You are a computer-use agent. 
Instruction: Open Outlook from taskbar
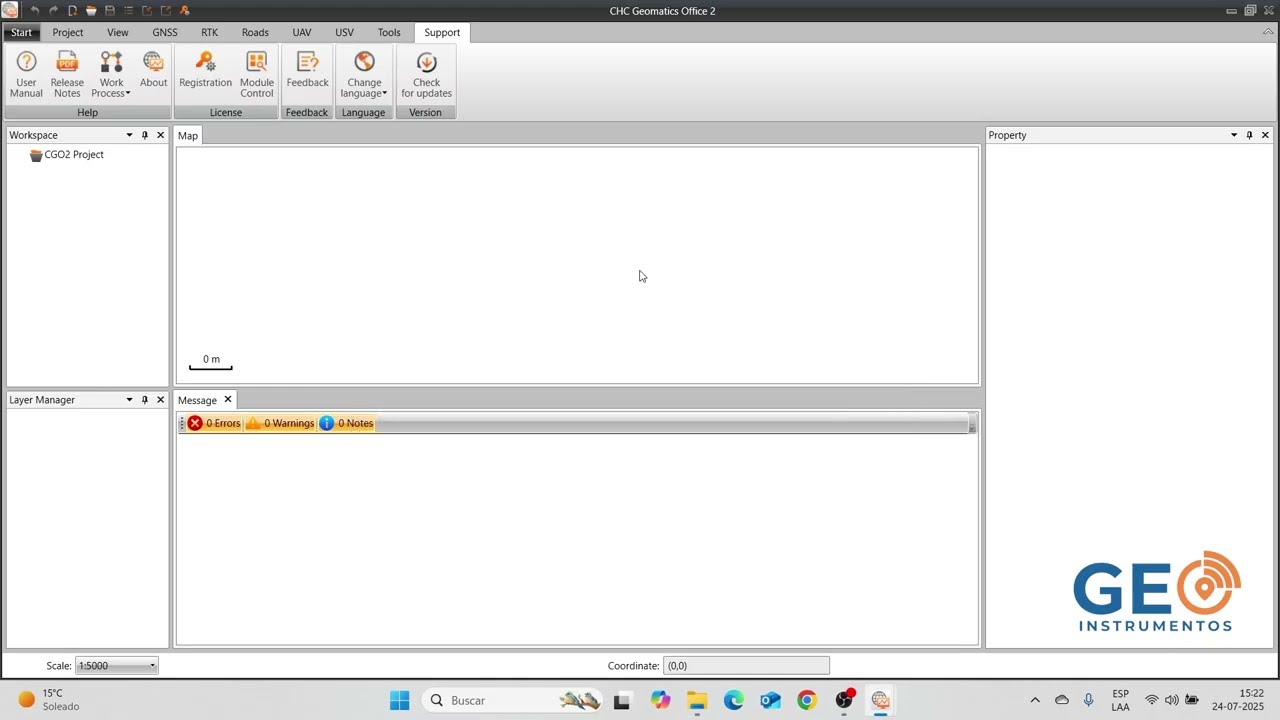point(770,700)
